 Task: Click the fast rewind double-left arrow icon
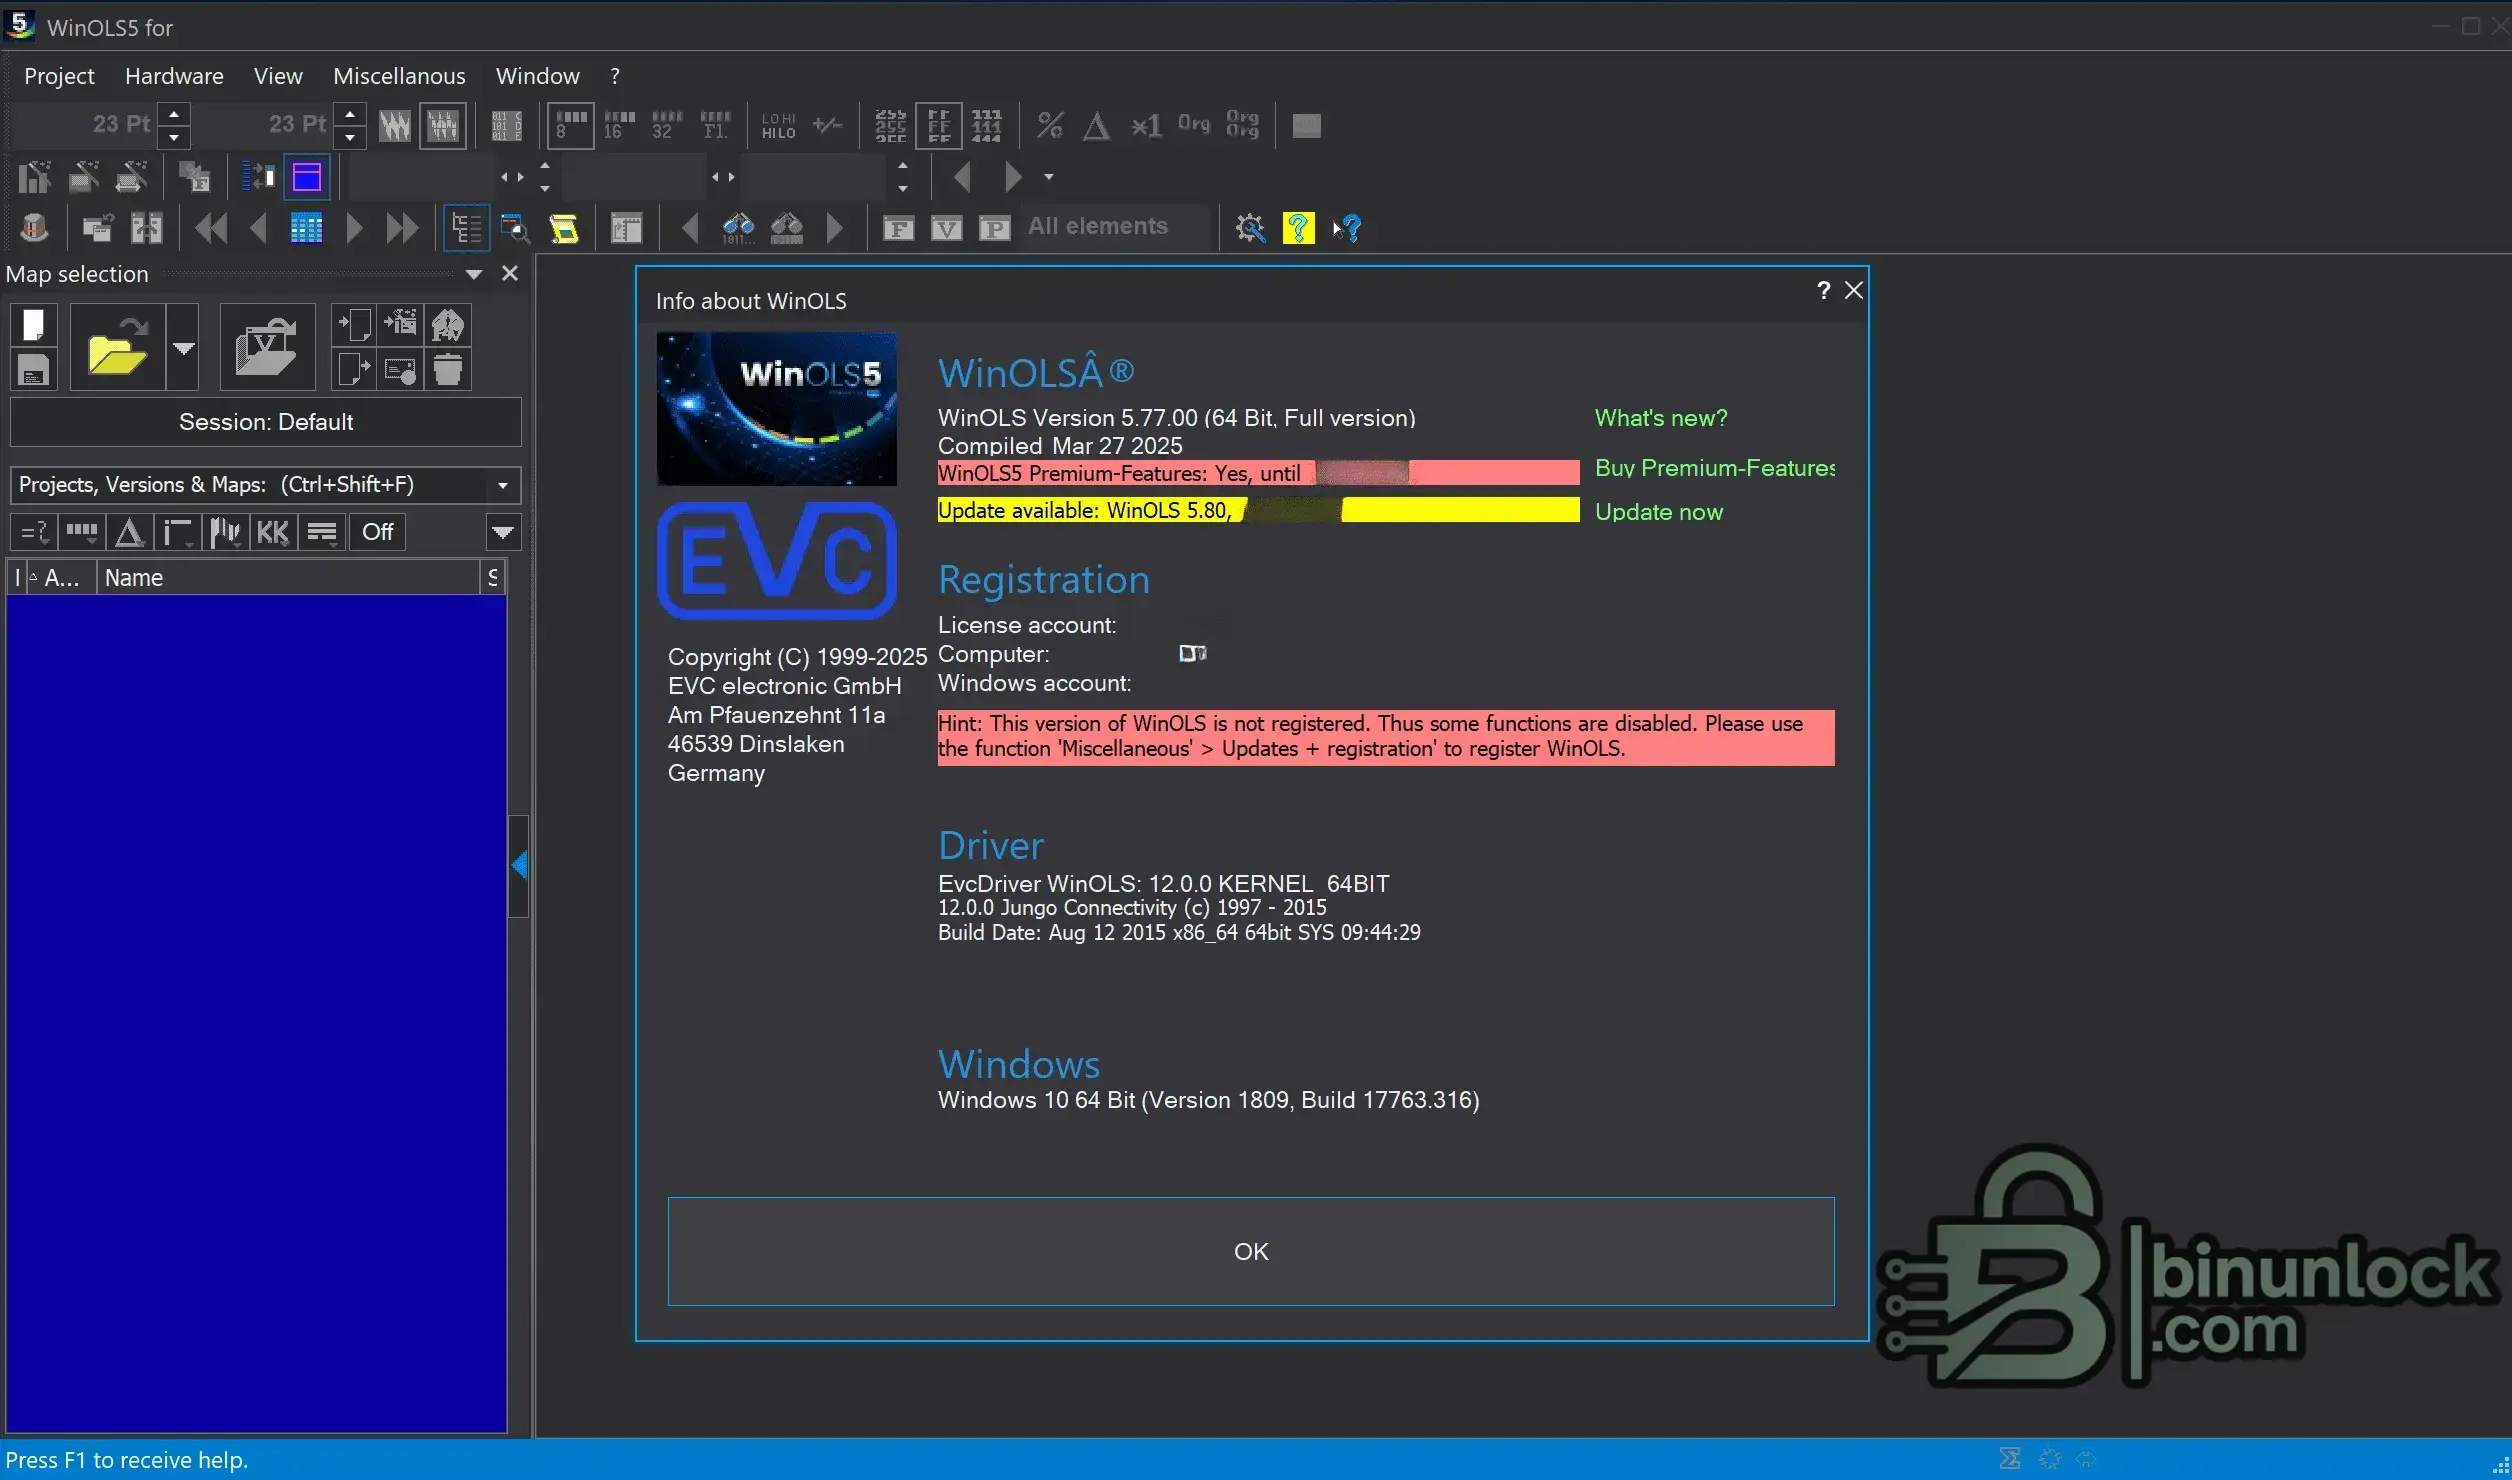click(x=211, y=228)
